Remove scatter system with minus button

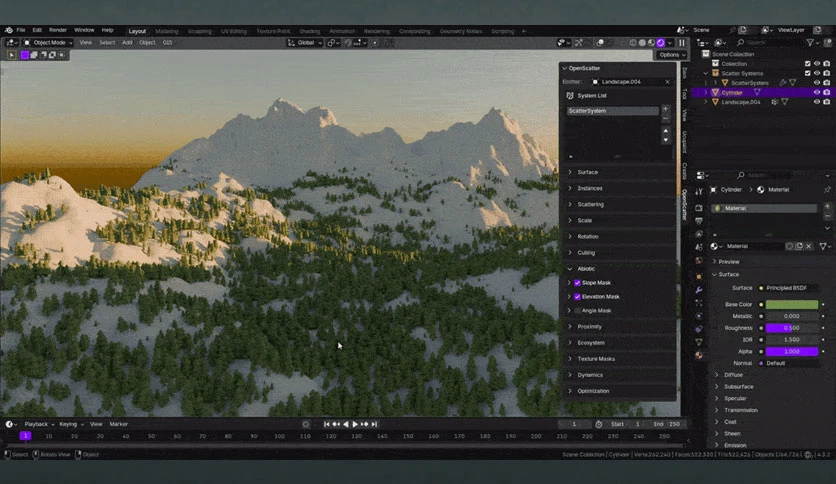[x=665, y=118]
